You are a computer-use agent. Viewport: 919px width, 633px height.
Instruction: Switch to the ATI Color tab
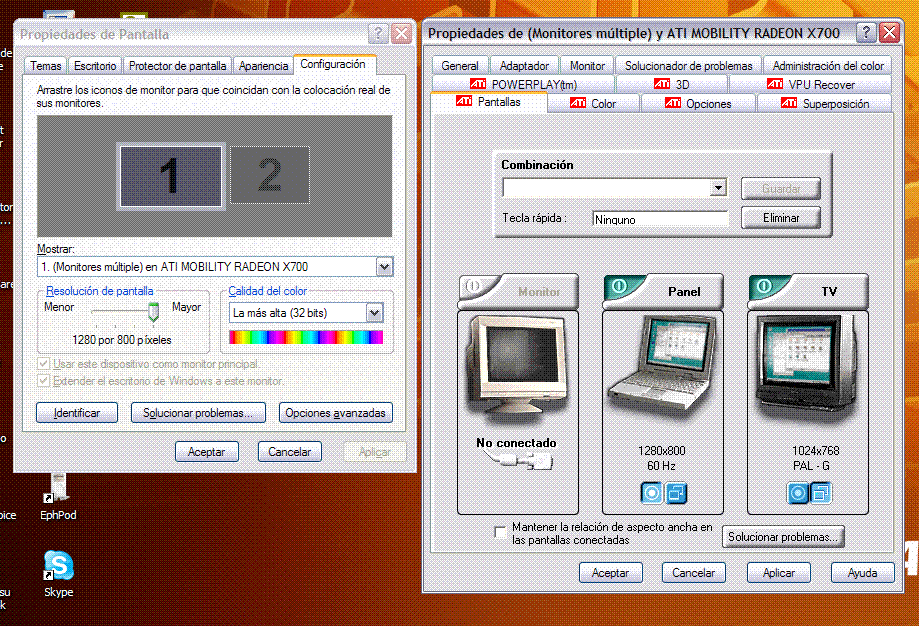(x=593, y=104)
